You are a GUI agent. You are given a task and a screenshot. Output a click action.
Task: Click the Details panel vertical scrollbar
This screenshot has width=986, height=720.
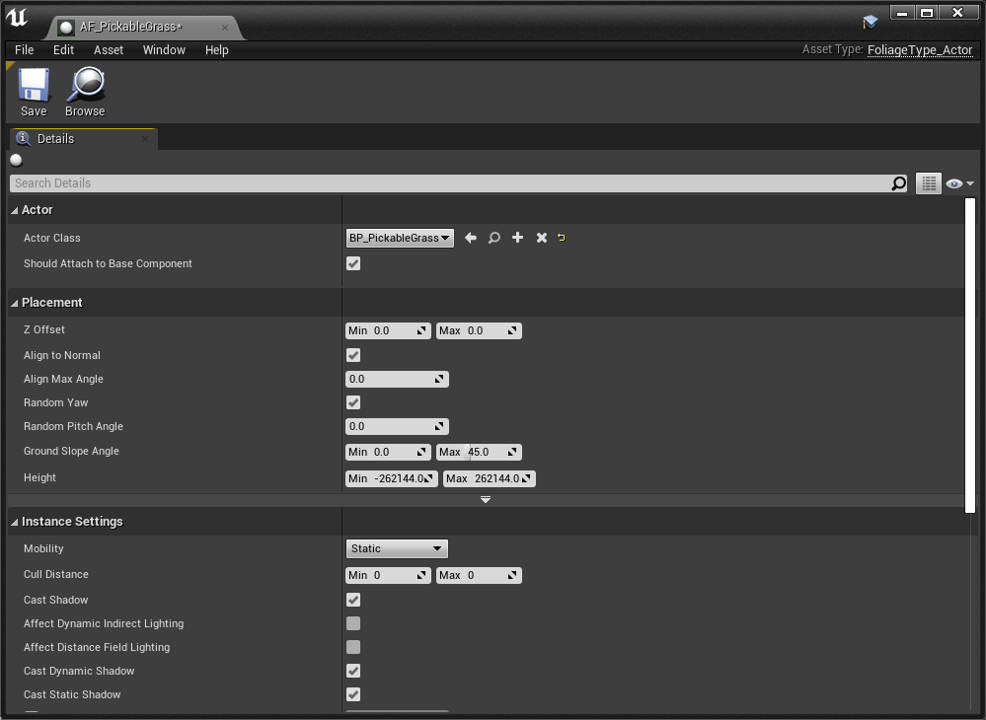click(970, 355)
